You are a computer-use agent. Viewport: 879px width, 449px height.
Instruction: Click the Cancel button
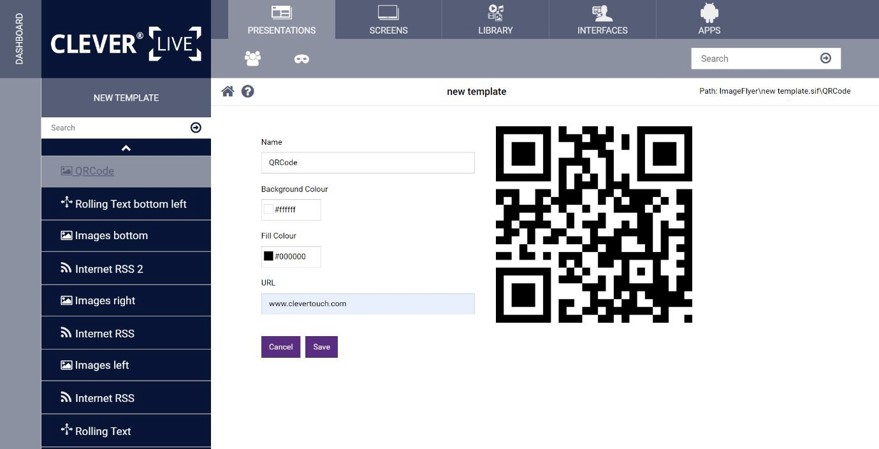(281, 347)
